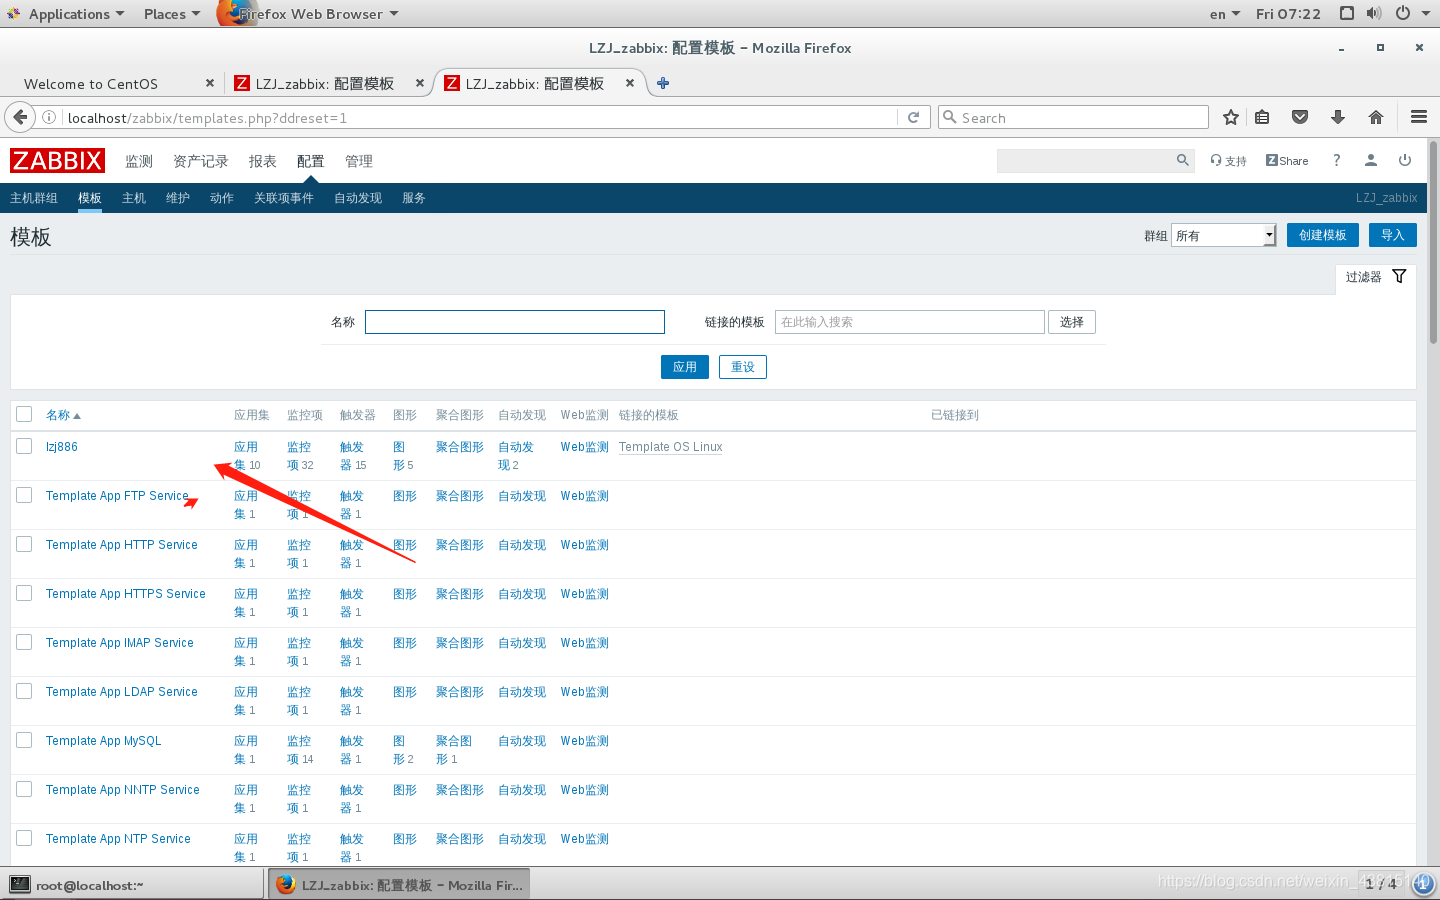Reload the page with the refresh icon

click(x=913, y=118)
